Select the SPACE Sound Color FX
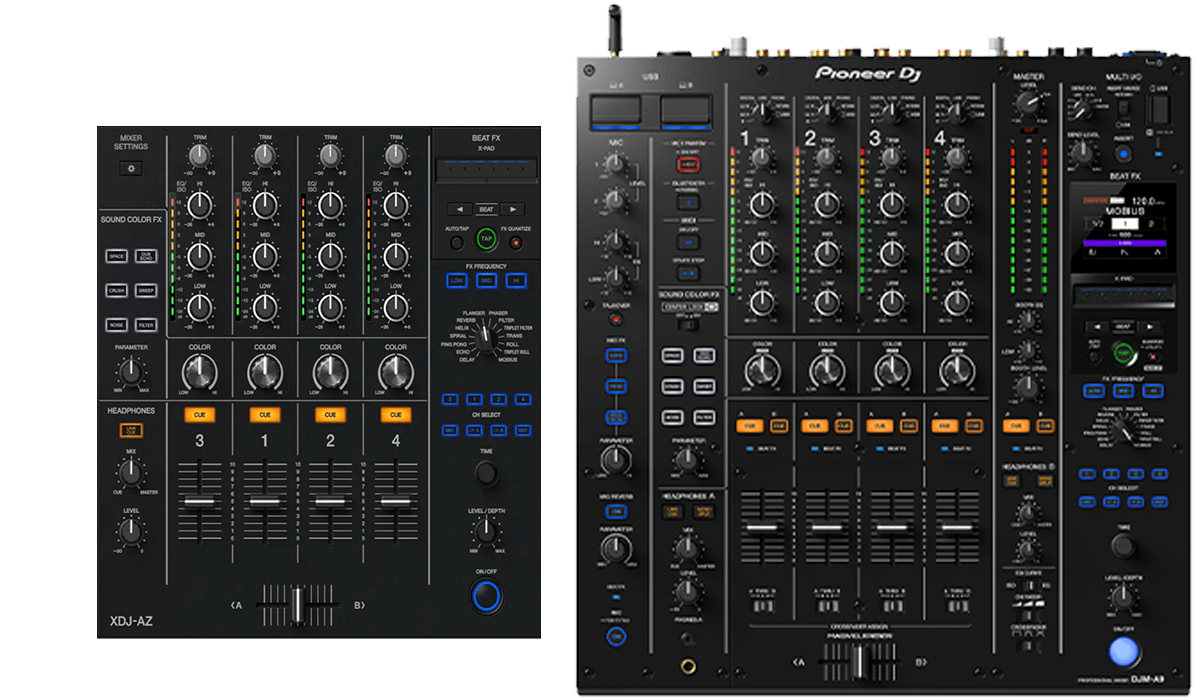This screenshot has height=700, width=1200. click(x=116, y=256)
